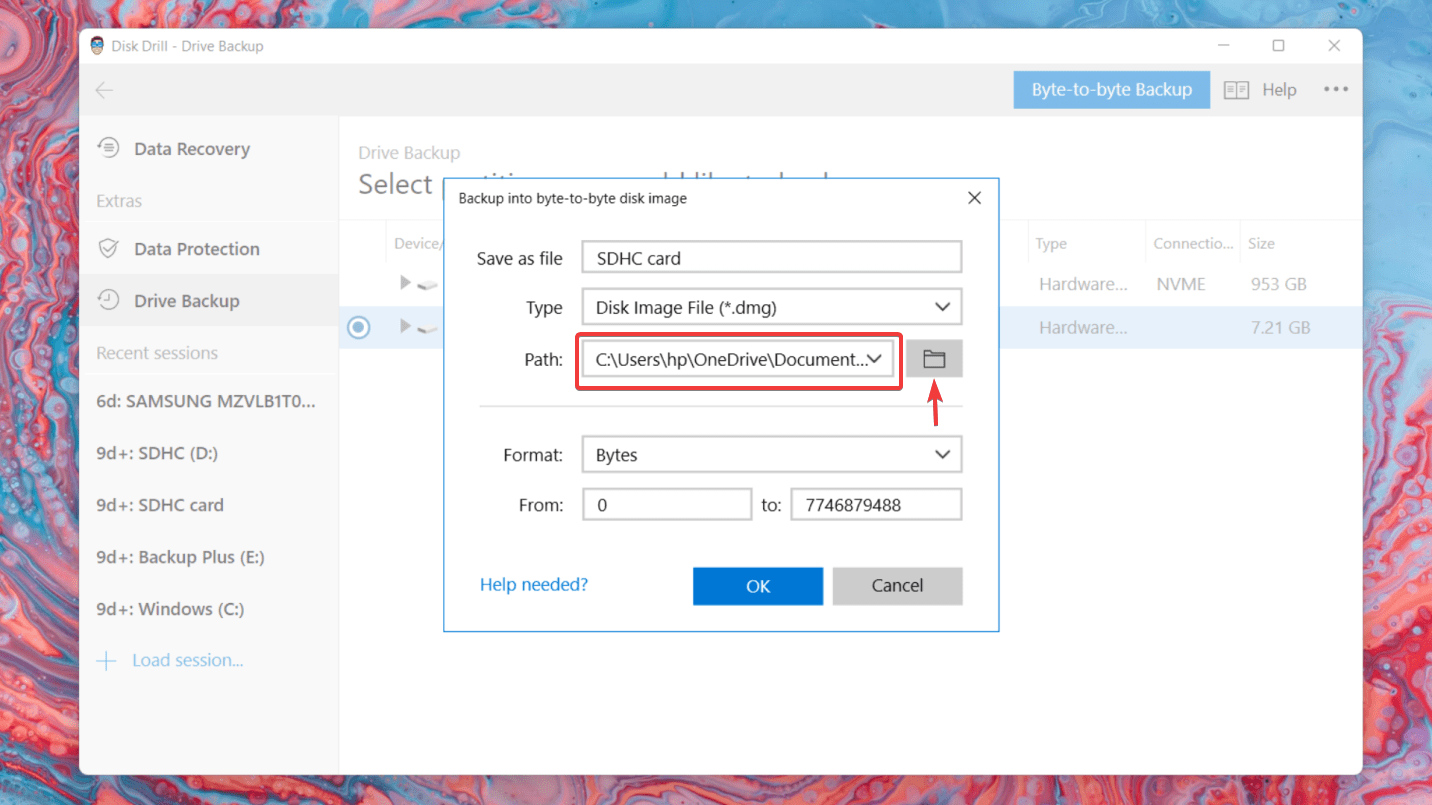The height and width of the screenshot is (805, 1432).
Task: Open recent session 9d+: Windows (C:)
Action: click(x=170, y=609)
